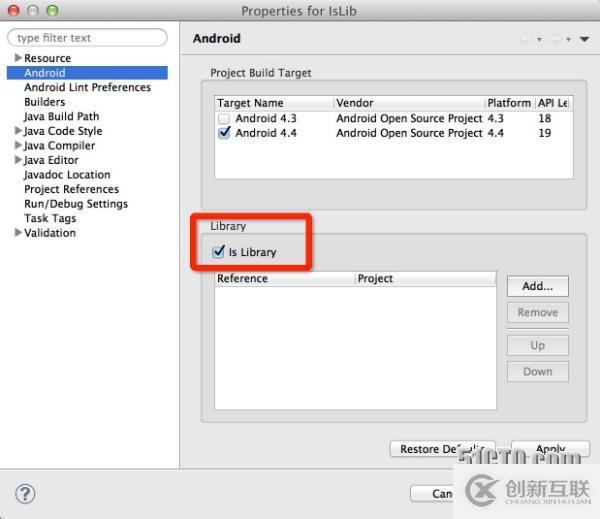Click the Platform column header
Image resolution: width=600 pixels, height=519 pixels.
510,103
